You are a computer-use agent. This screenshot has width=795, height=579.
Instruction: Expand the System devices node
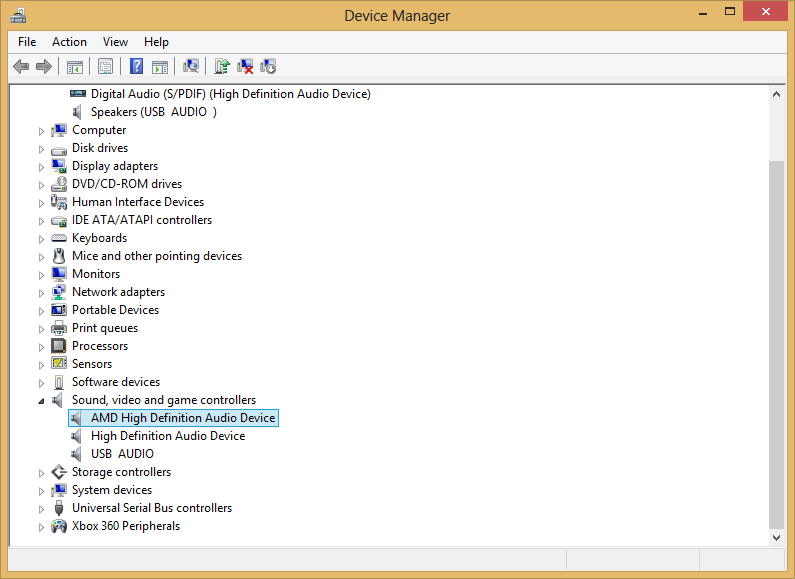click(x=41, y=491)
